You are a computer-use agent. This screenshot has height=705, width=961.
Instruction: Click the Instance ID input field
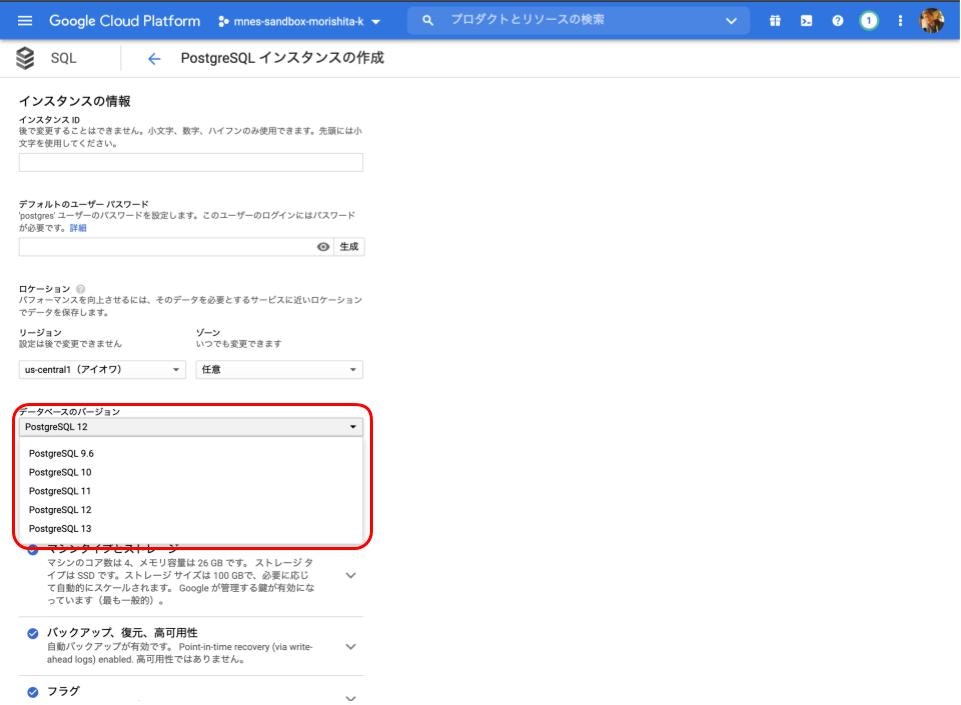click(191, 162)
